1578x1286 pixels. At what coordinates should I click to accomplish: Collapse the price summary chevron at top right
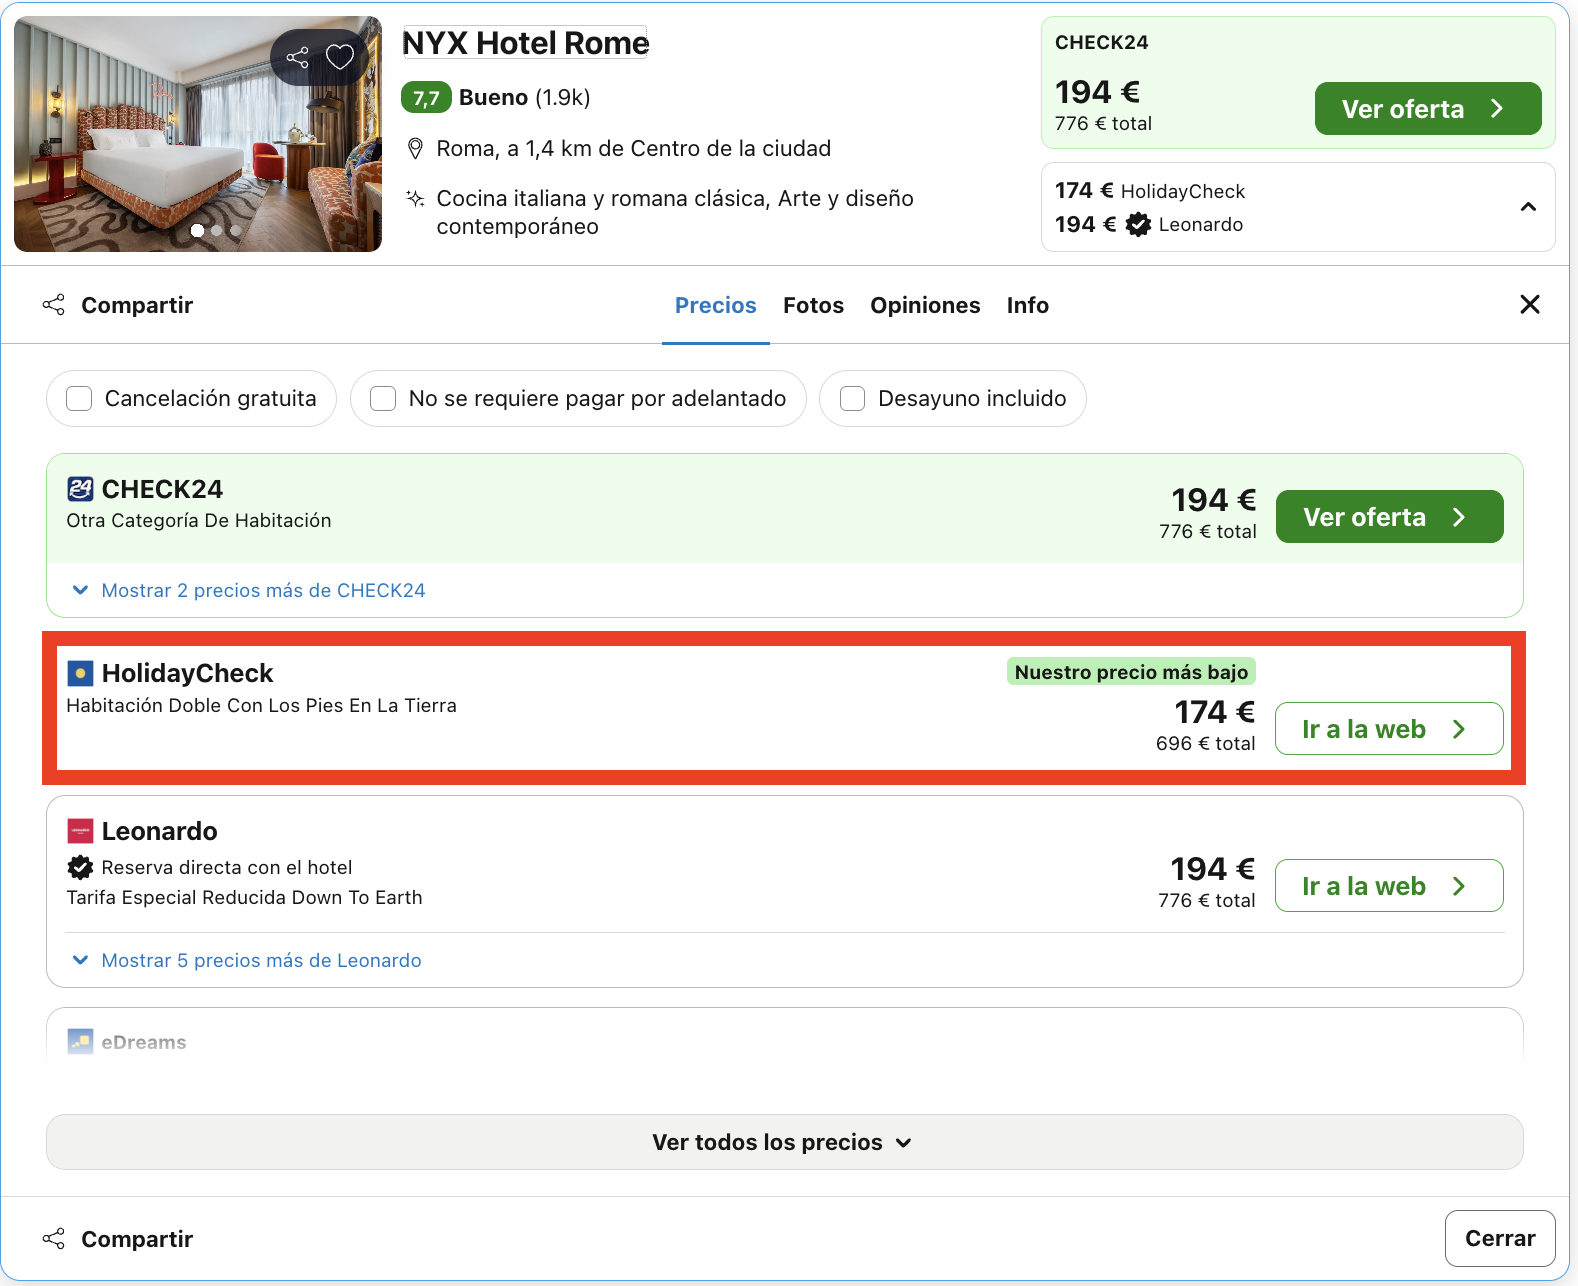[x=1528, y=207]
